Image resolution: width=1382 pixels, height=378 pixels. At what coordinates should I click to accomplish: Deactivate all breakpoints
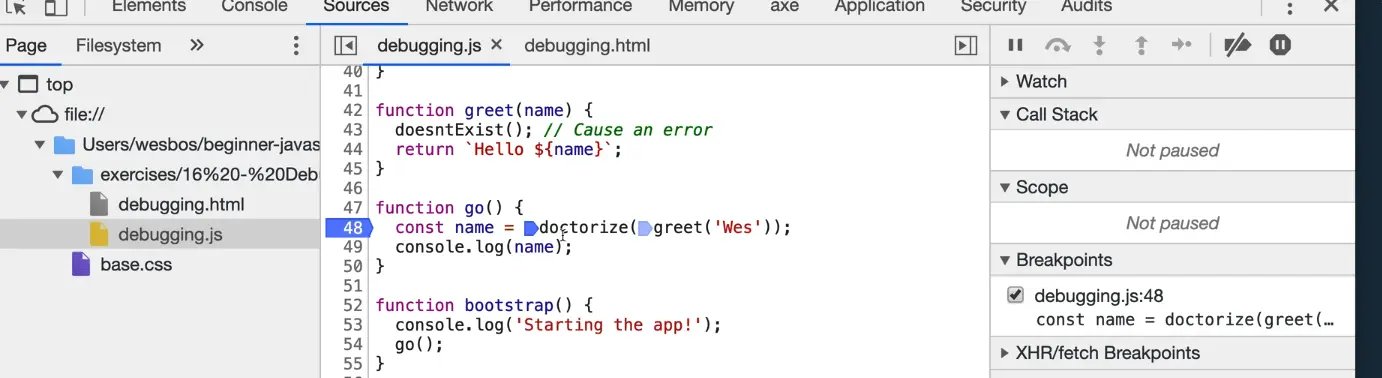(1238, 45)
